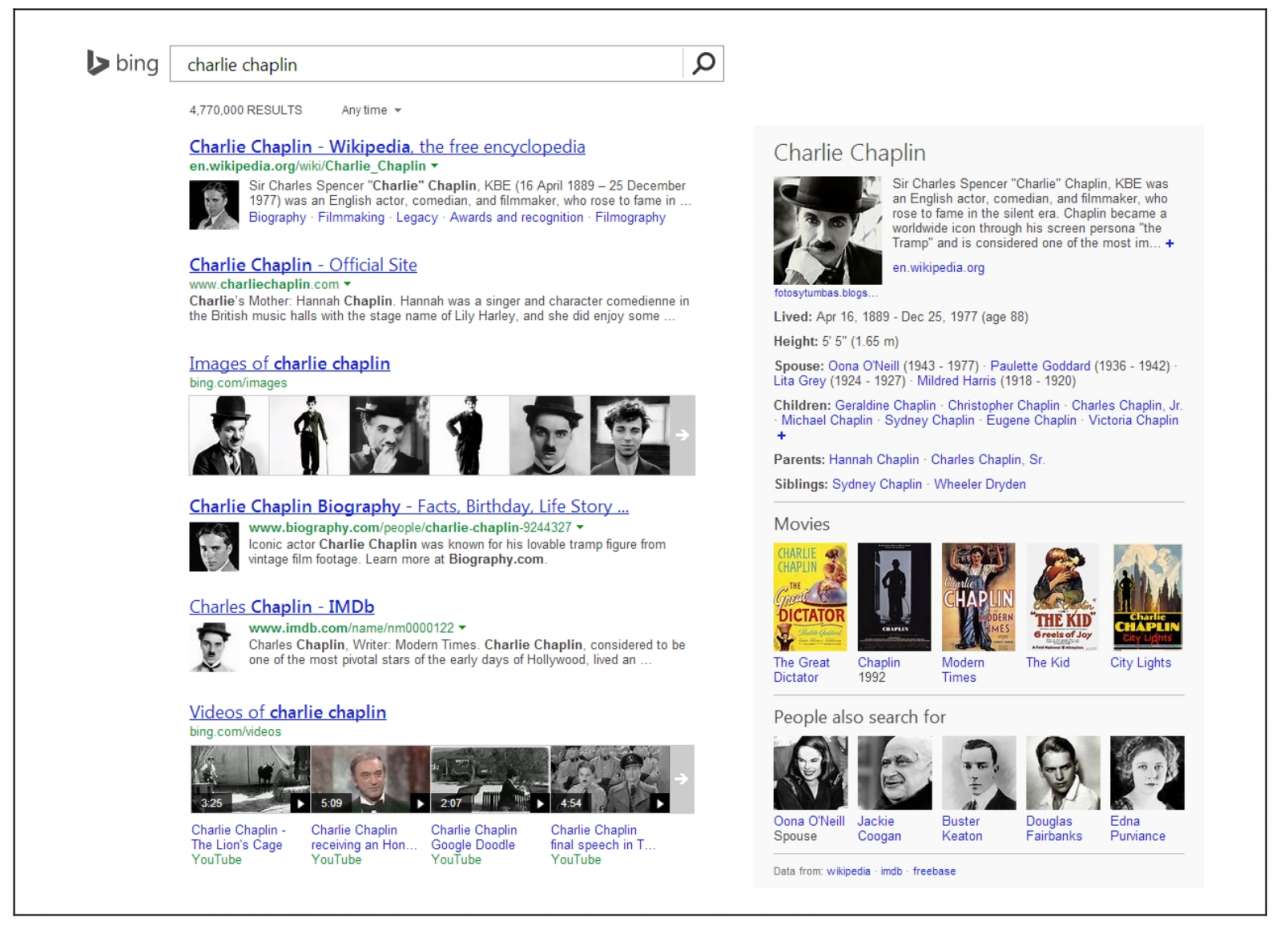Viewport: 1280px width, 929px height.
Task: Click the next arrow on the images strip
Action: 682,435
